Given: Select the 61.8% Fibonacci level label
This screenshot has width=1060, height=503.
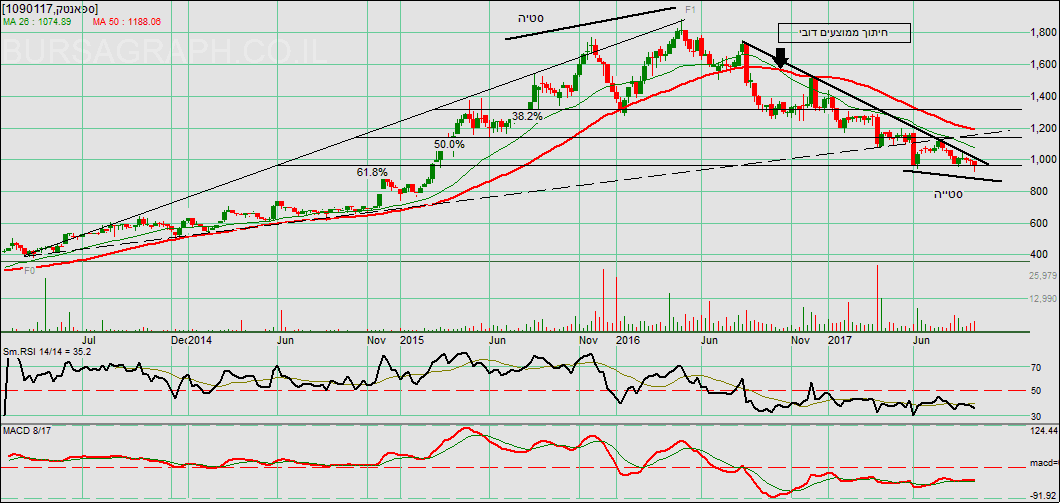Looking at the screenshot, I should click(372, 173).
